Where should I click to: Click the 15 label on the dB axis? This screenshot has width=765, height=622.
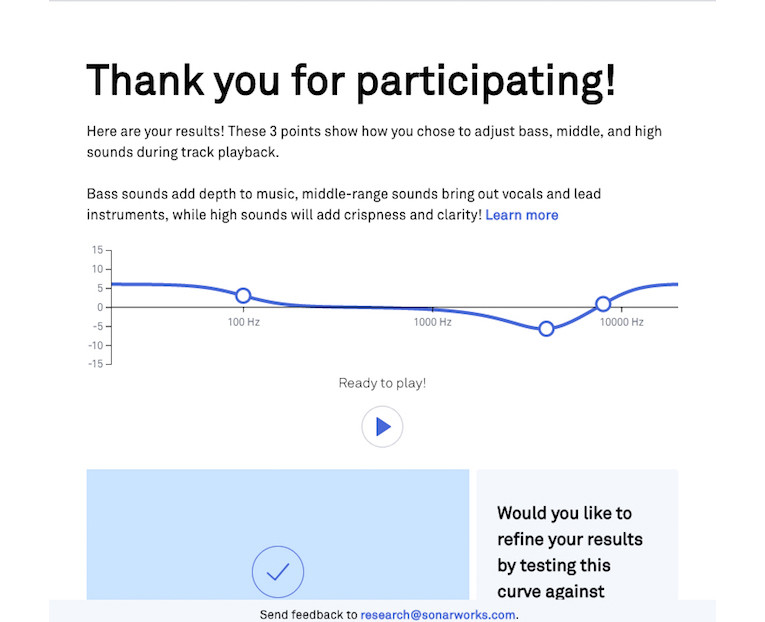pos(98,250)
